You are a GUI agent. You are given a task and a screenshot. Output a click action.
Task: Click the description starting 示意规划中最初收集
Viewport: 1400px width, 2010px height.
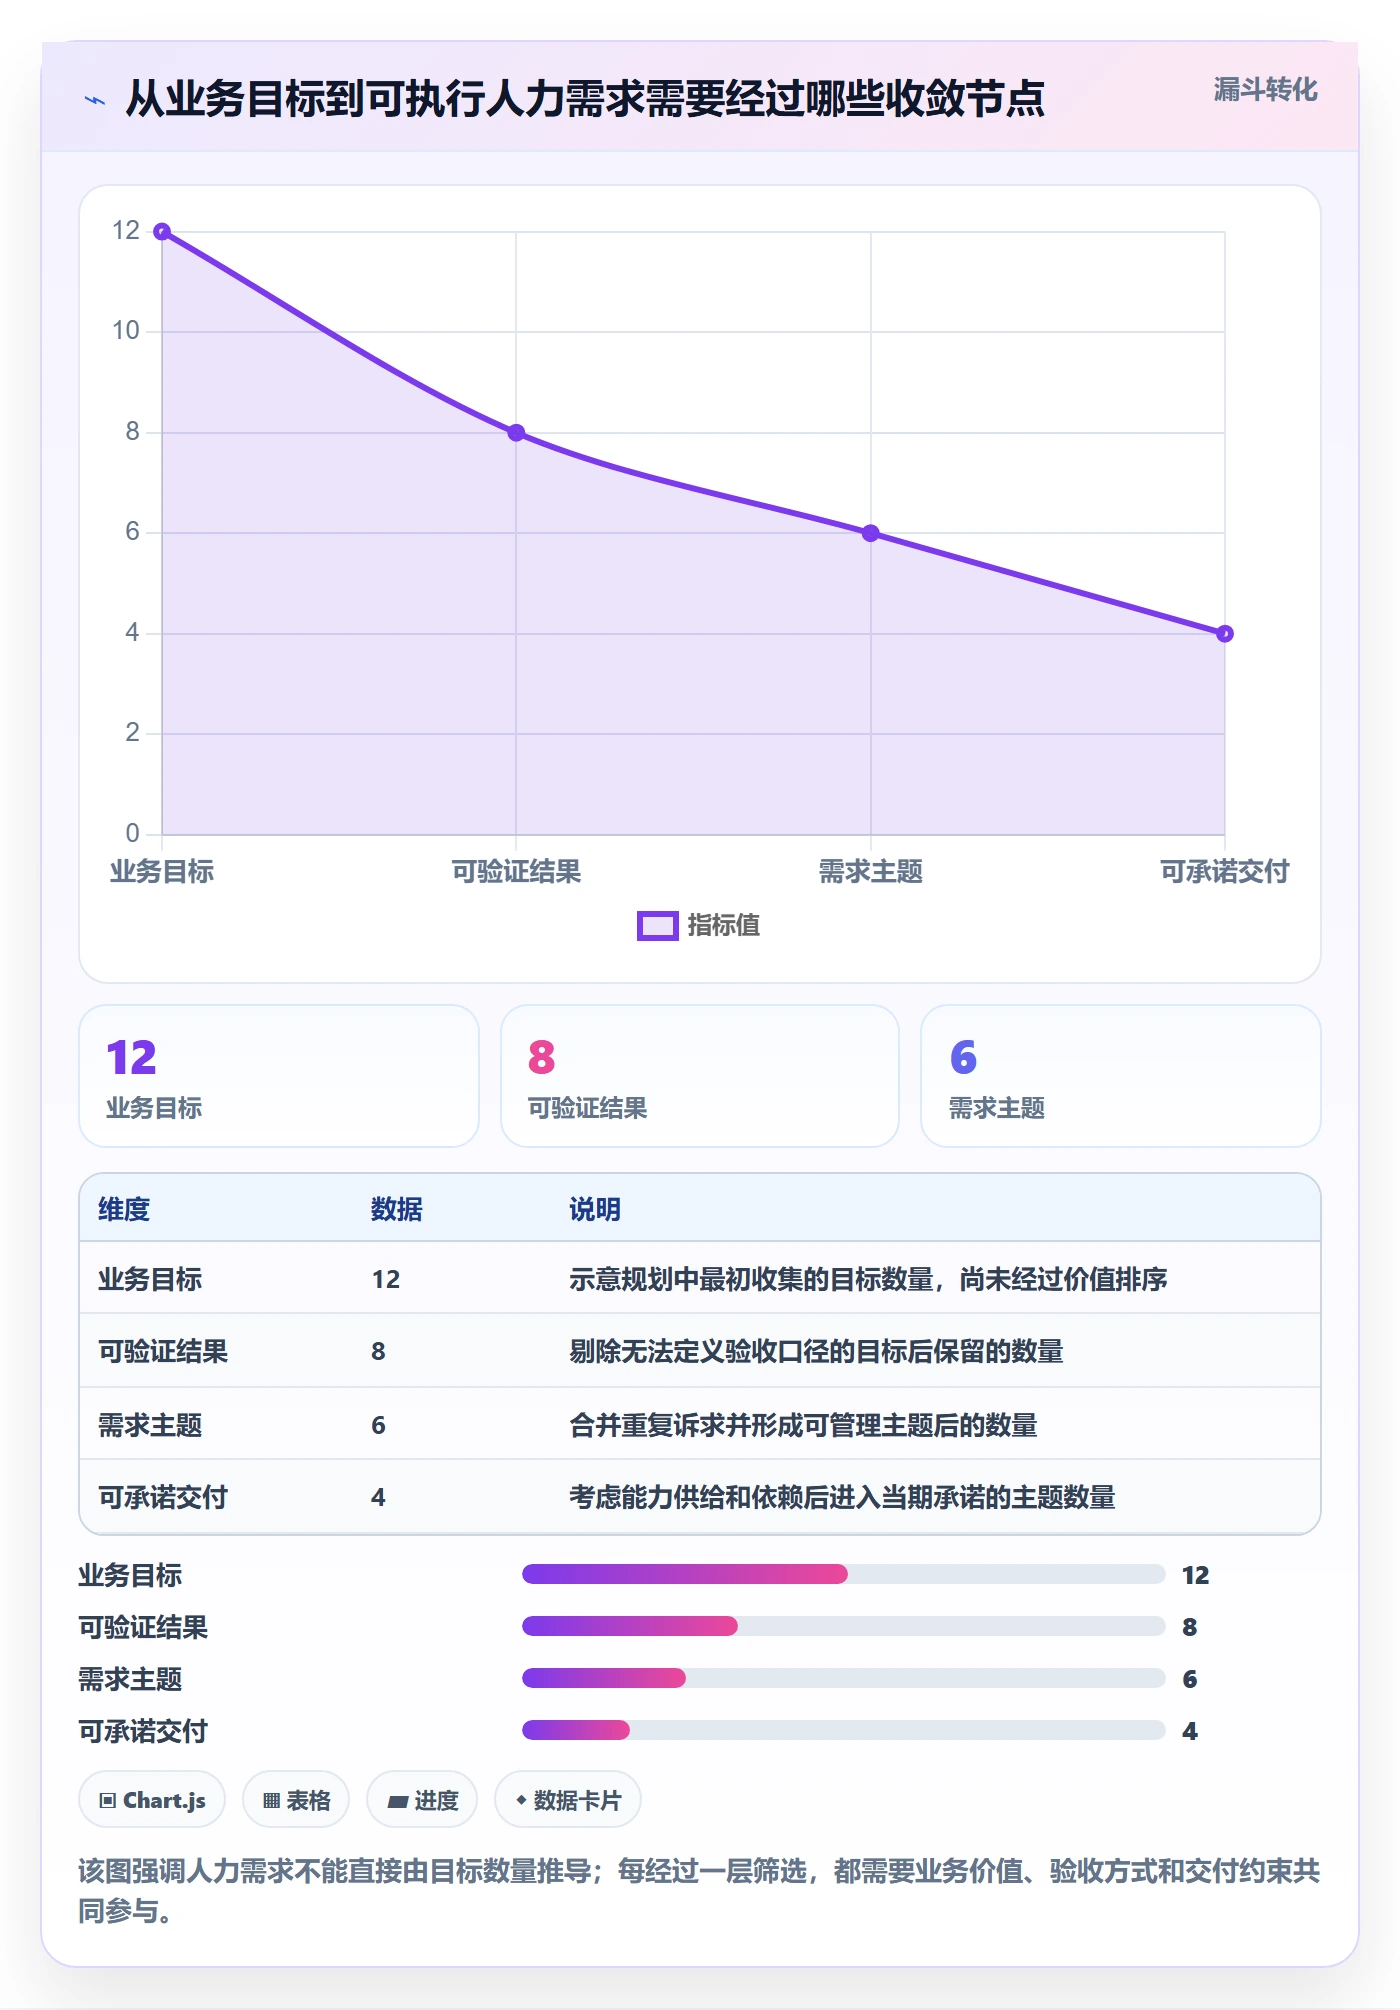pos(868,1279)
